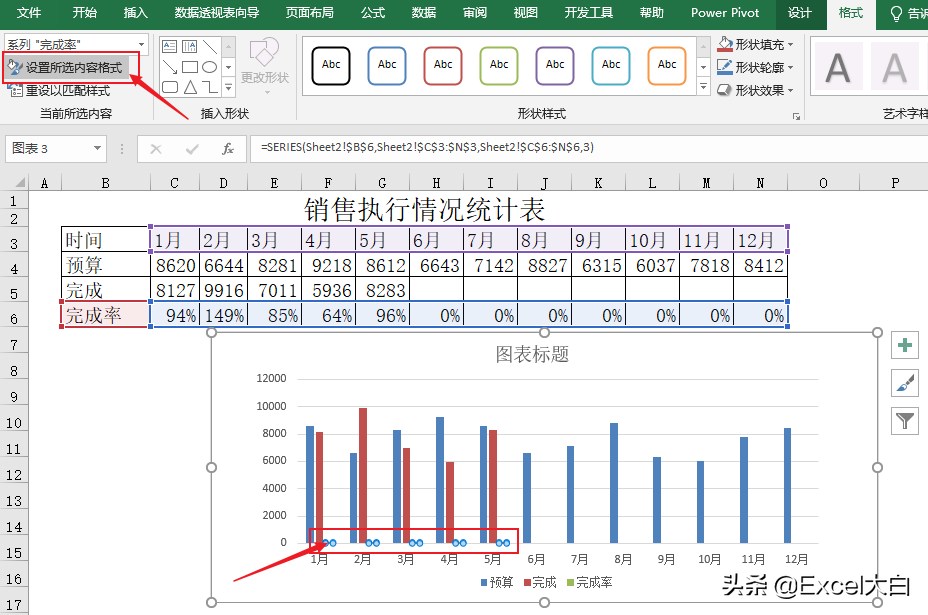Select the triangle shape
This screenshot has width=928, height=615.
[189, 88]
